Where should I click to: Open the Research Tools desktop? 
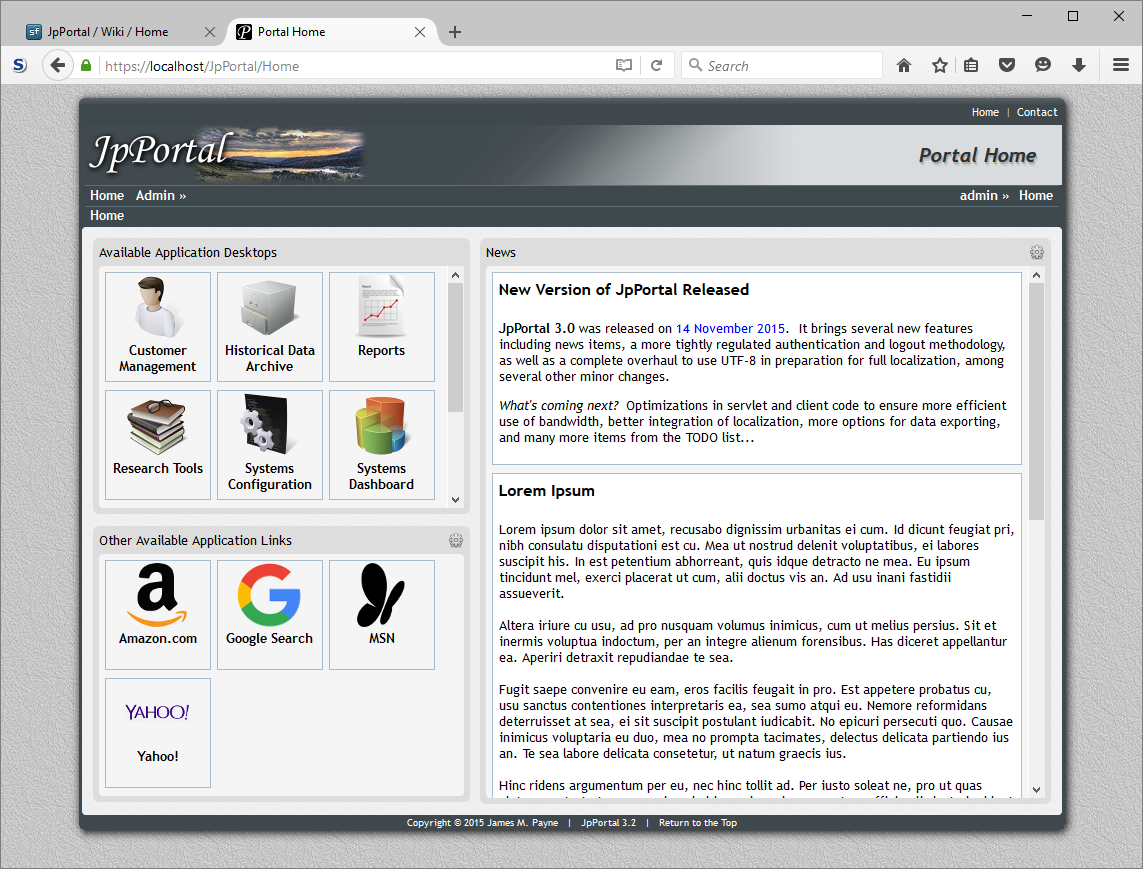(x=157, y=445)
